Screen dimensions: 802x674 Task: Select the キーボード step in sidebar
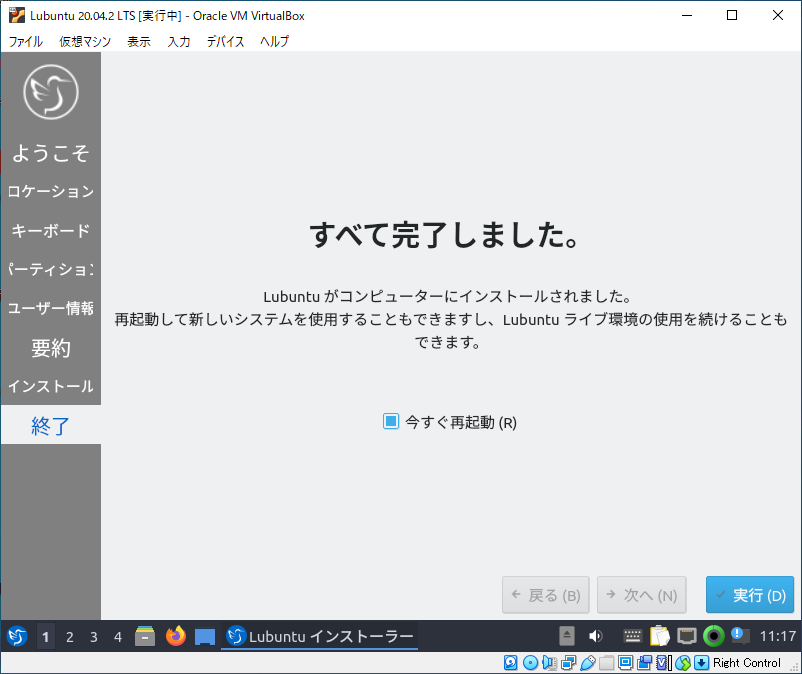(51, 230)
